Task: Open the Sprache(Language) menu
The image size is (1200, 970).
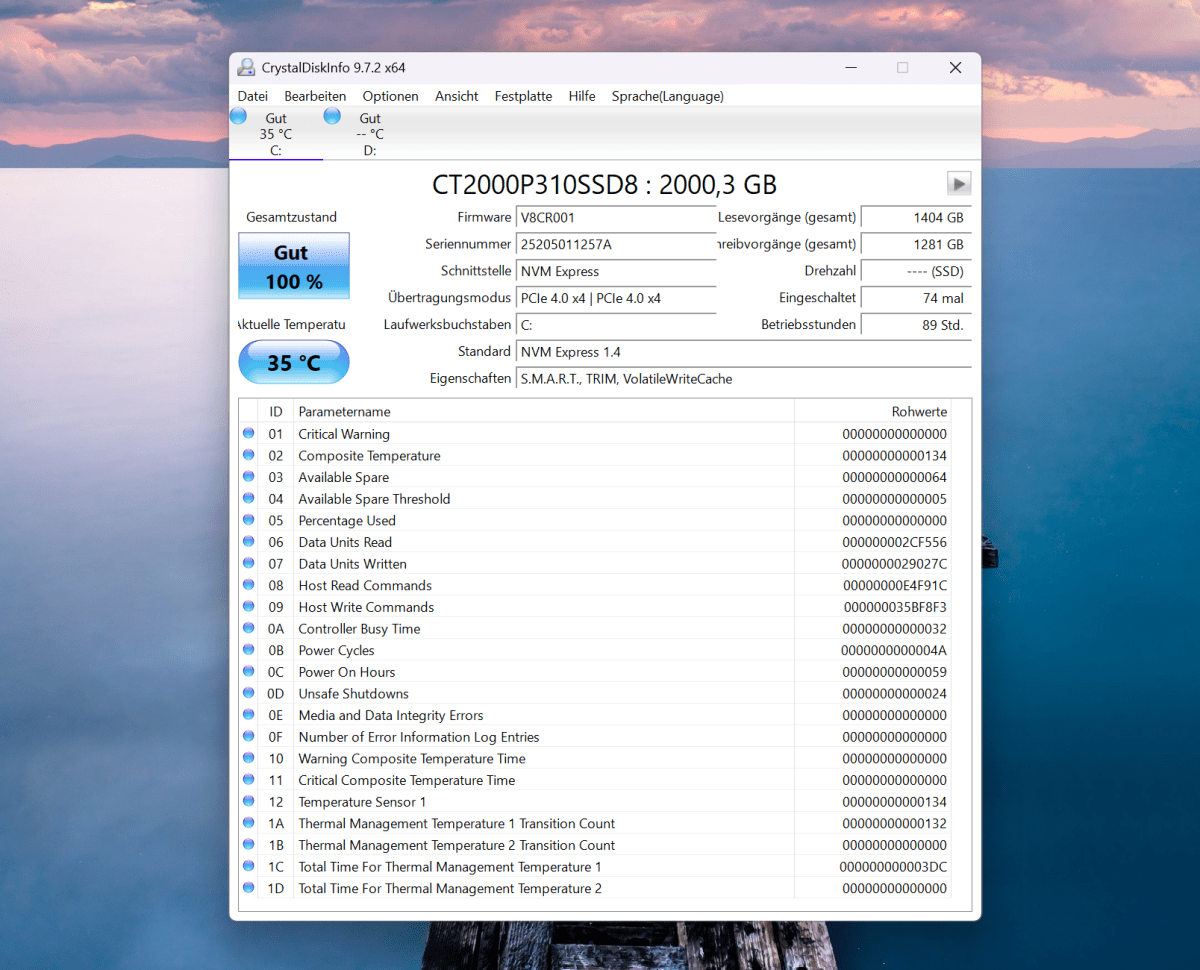Action: [669, 96]
